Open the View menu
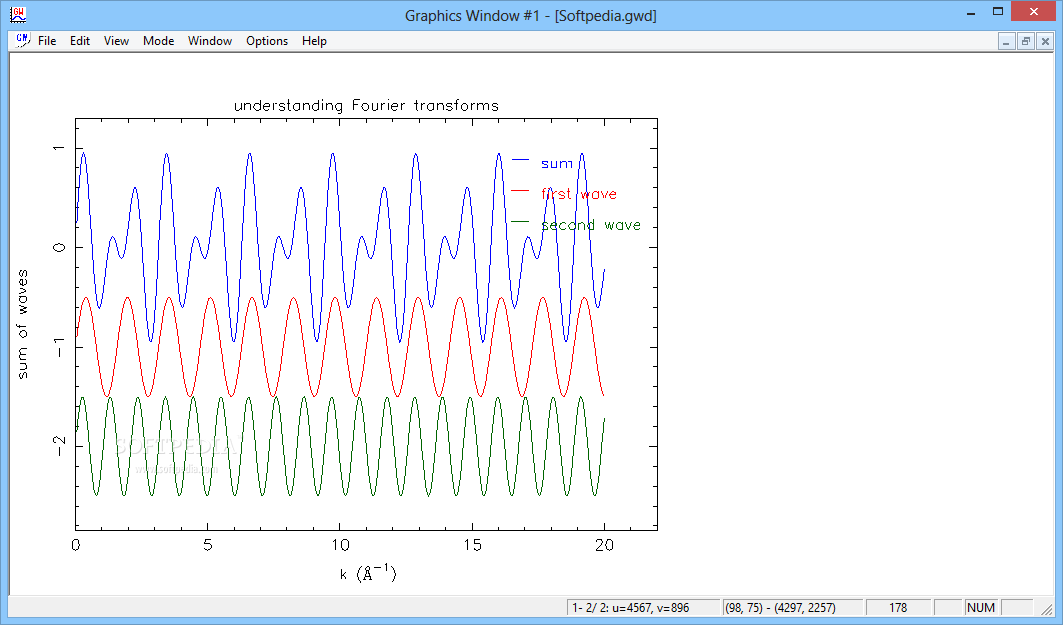Image resolution: width=1063 pixels, height=625 pixels. [116, 41]
